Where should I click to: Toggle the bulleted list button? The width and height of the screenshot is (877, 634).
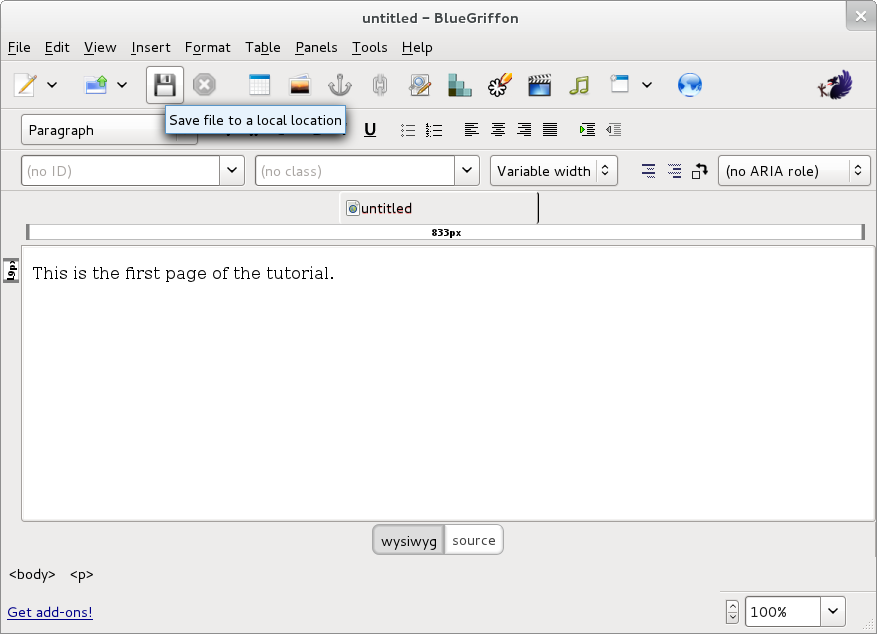[x=408, y=130]
